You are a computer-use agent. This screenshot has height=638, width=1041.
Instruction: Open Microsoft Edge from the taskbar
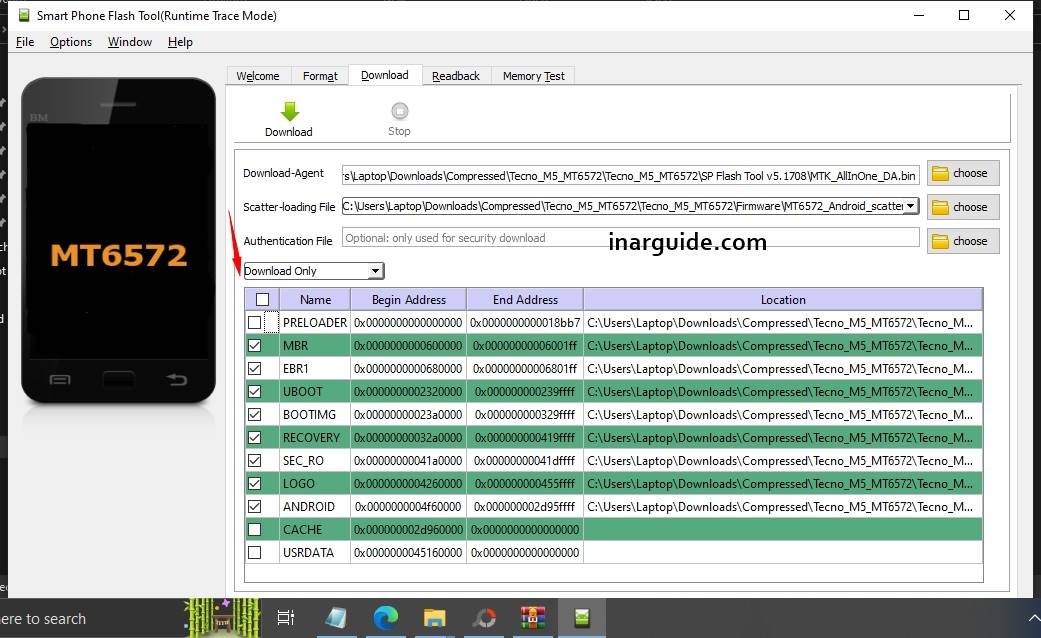pos(385,617)
